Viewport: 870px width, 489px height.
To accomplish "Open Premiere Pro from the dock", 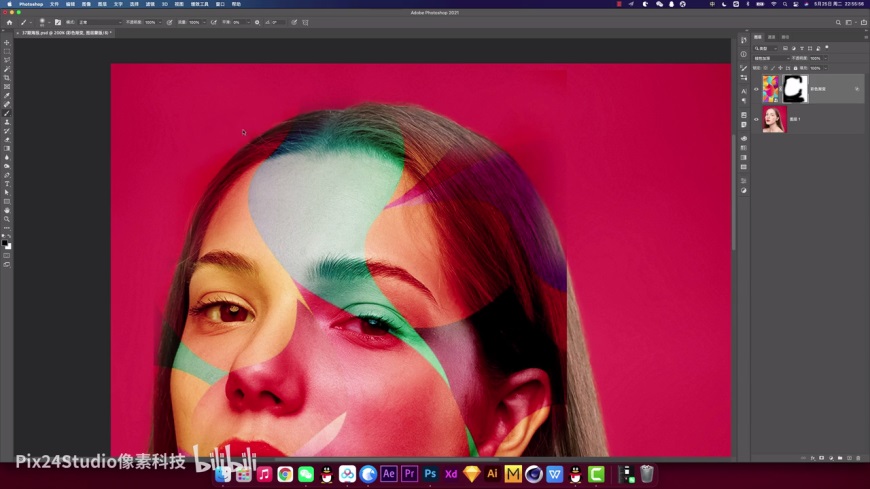I will (x=409, y=474).
